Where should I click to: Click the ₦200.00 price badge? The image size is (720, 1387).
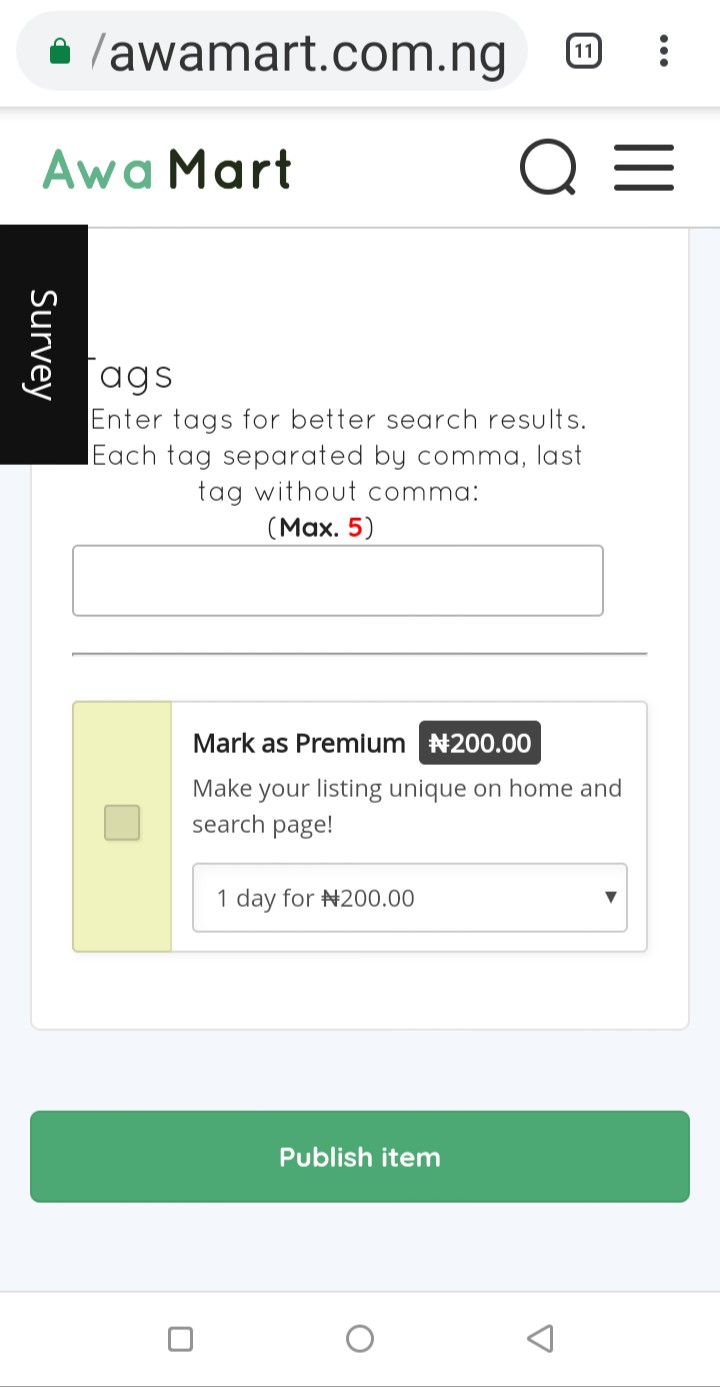(480, 744)
